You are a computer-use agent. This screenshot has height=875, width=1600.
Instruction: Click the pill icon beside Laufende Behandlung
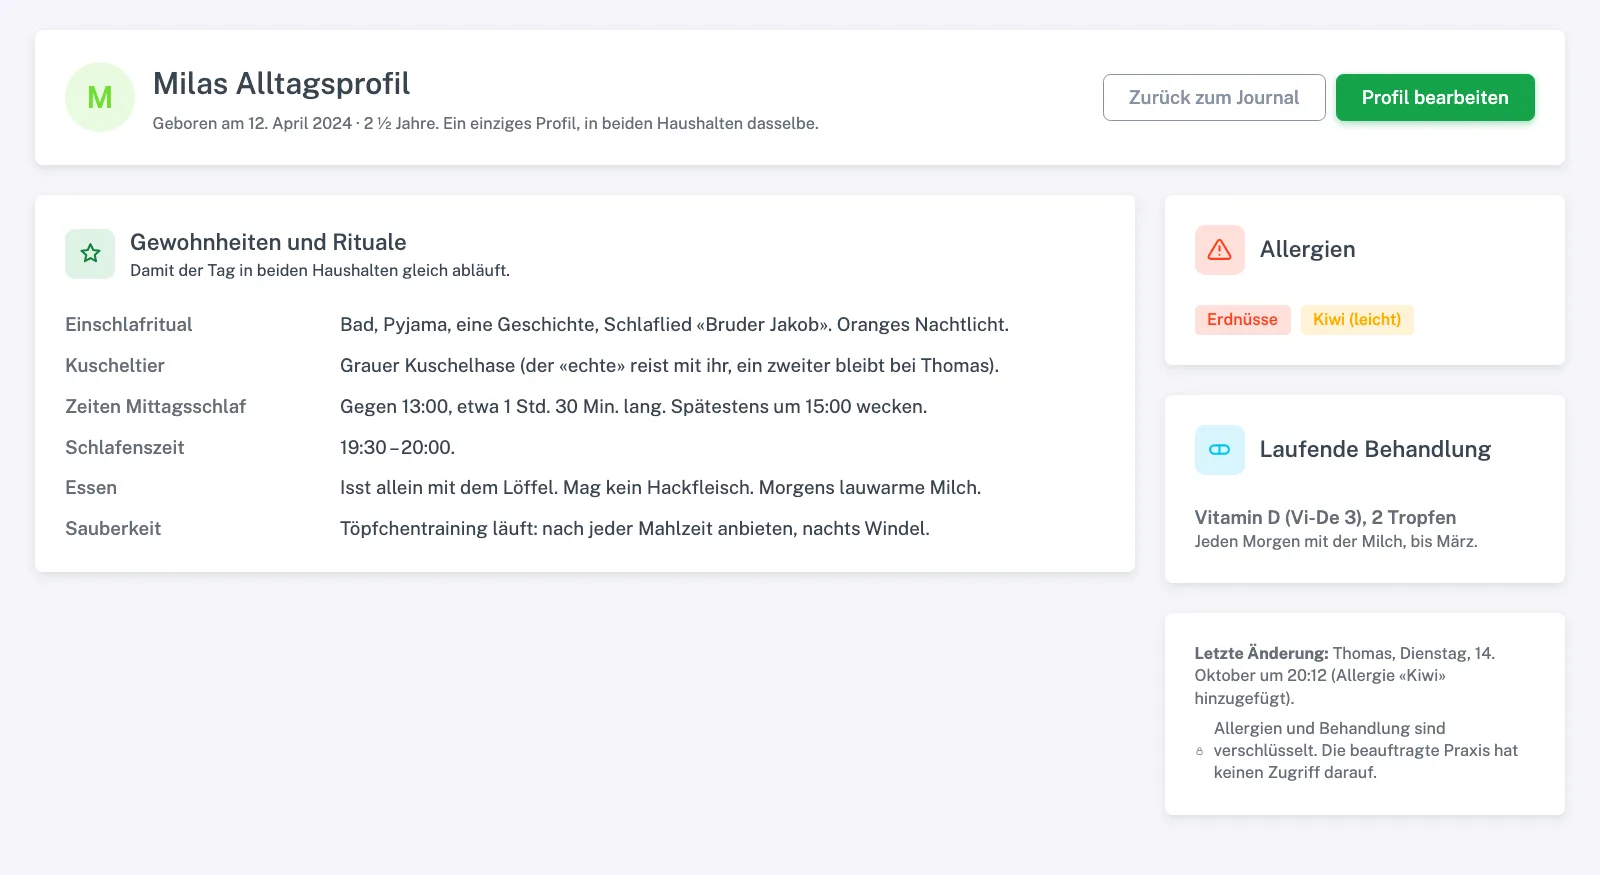1219,450
